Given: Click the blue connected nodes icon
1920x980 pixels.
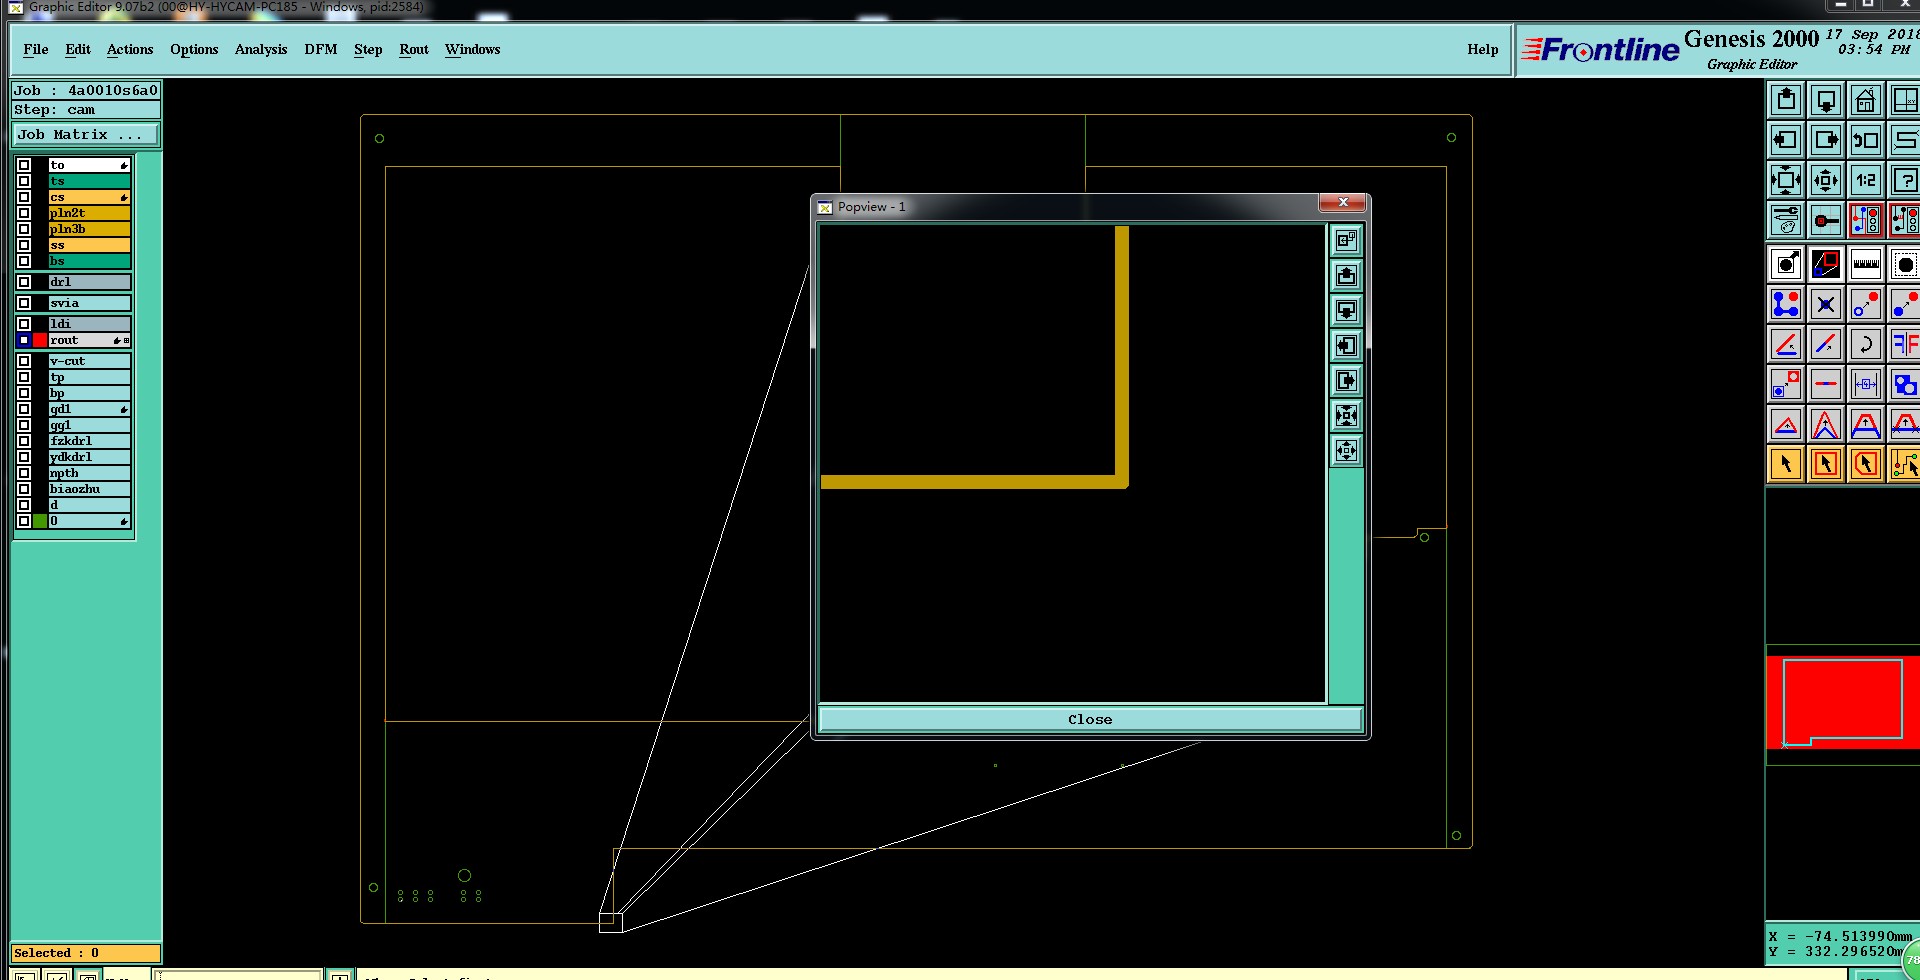Looking at the screenshot, I should point(1786,304).
